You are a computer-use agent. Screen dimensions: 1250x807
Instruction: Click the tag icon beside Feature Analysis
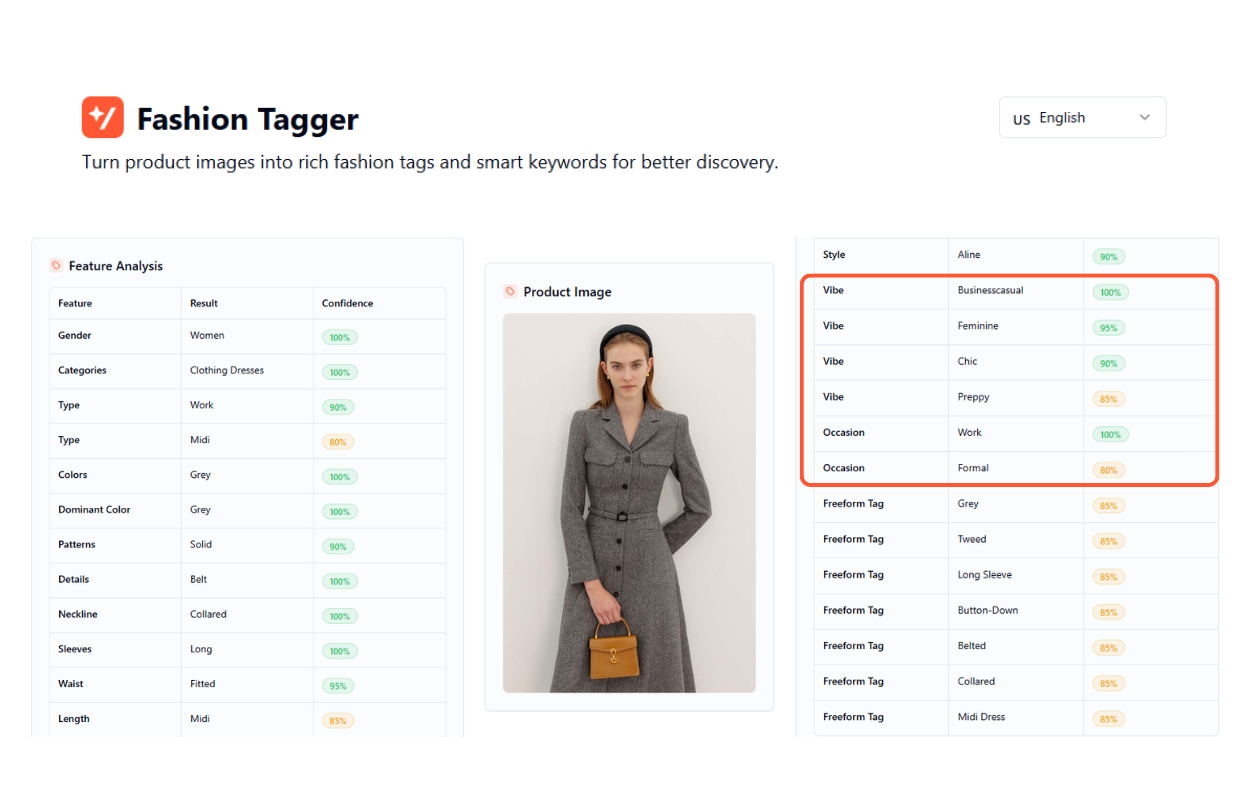(53, 265)
